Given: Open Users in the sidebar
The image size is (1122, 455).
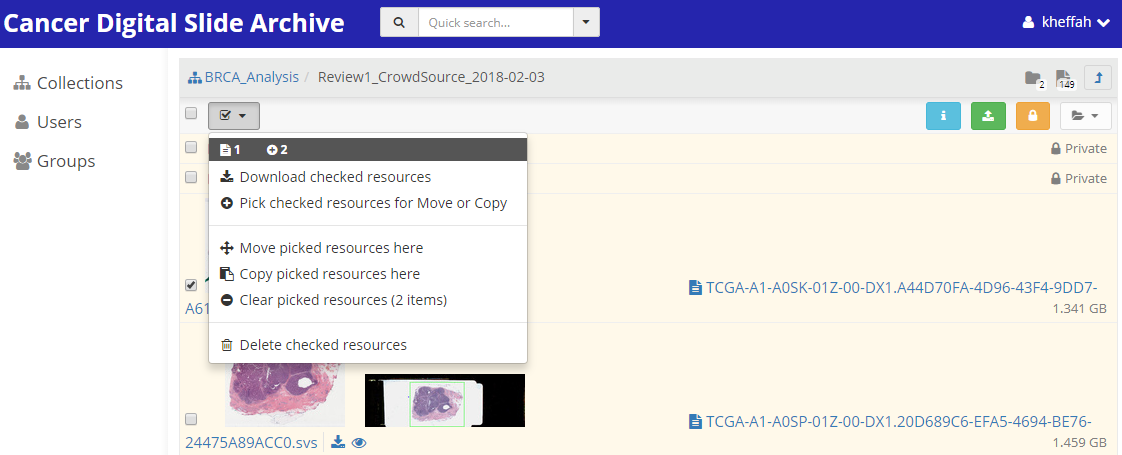Looking at the screenshot, I should [48, 122].
